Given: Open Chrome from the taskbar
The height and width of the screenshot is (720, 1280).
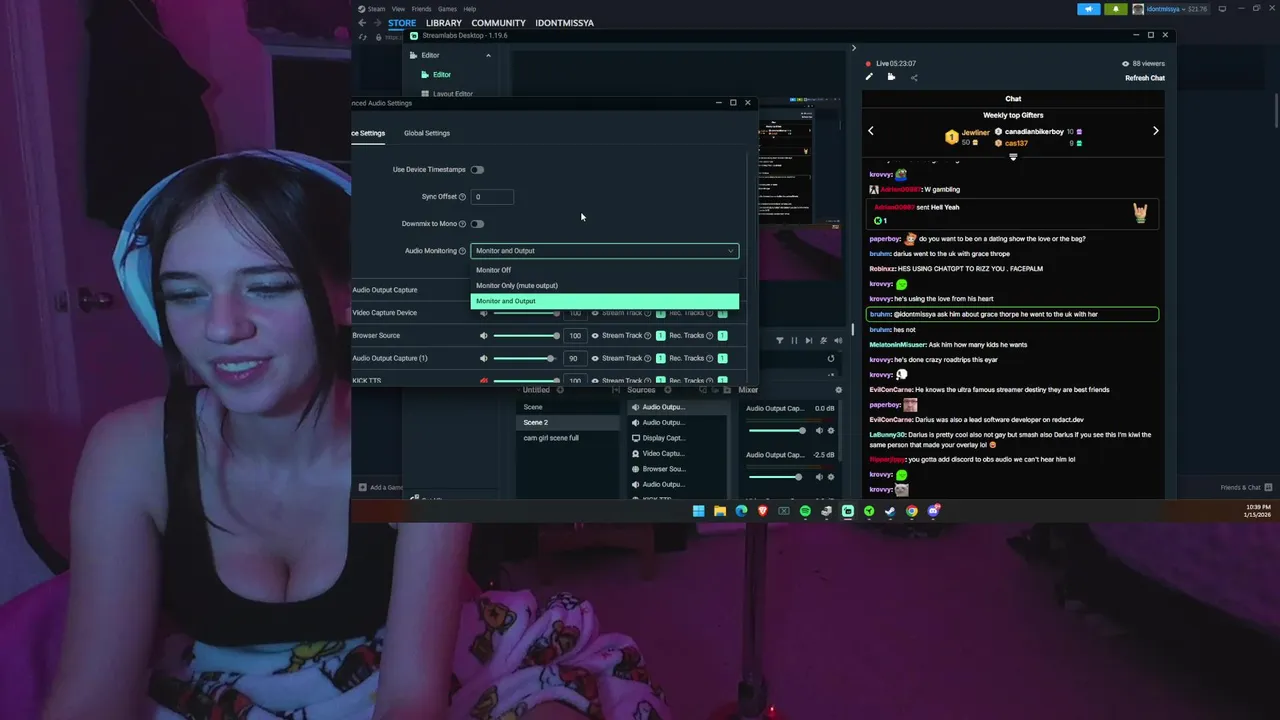Looking at the screenshot, I should point(912,511).
